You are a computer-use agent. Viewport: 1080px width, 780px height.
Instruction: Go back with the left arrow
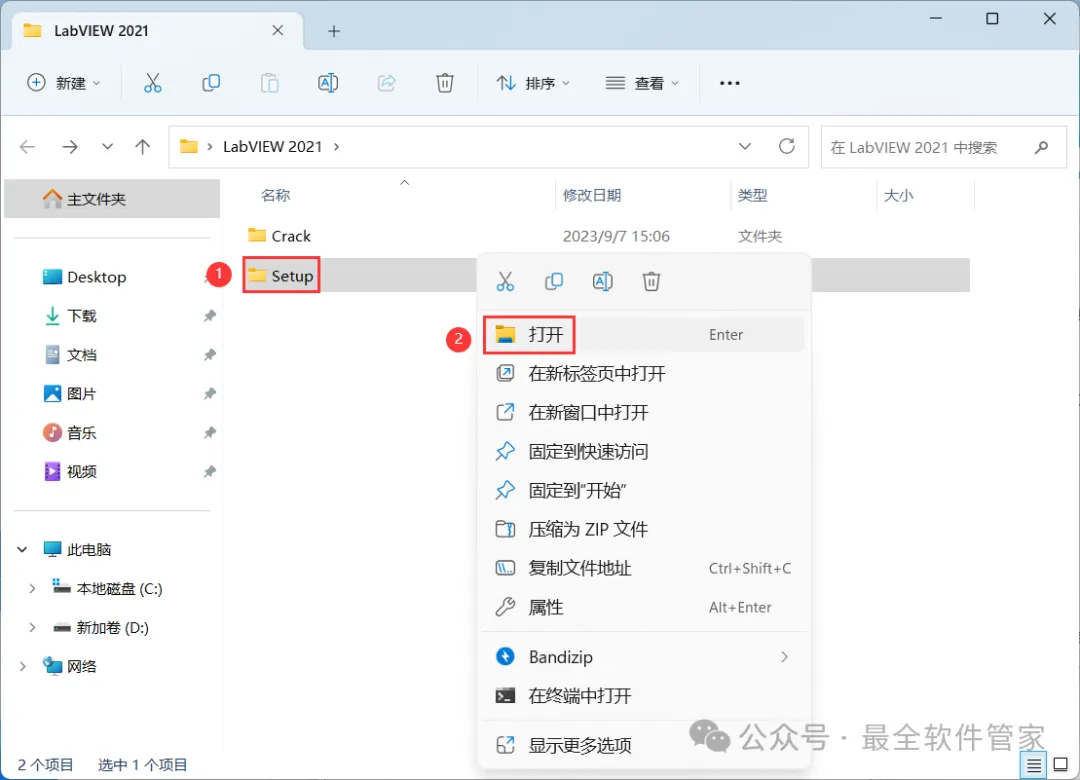pyautogui.click(x=27, y=147)
